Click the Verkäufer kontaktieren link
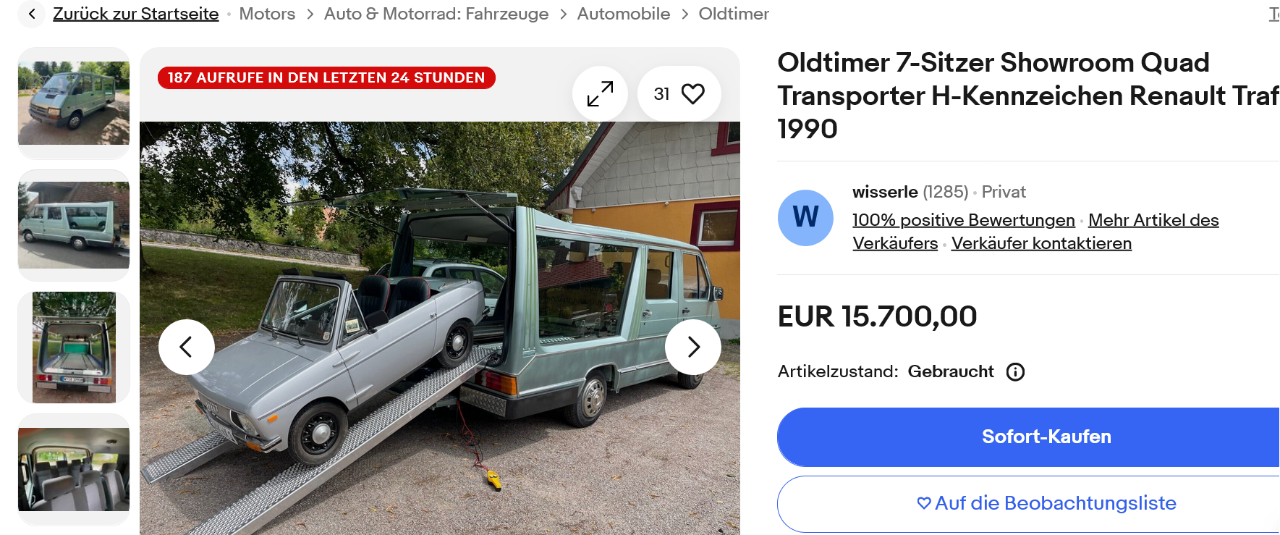 tap(1041, 243)
